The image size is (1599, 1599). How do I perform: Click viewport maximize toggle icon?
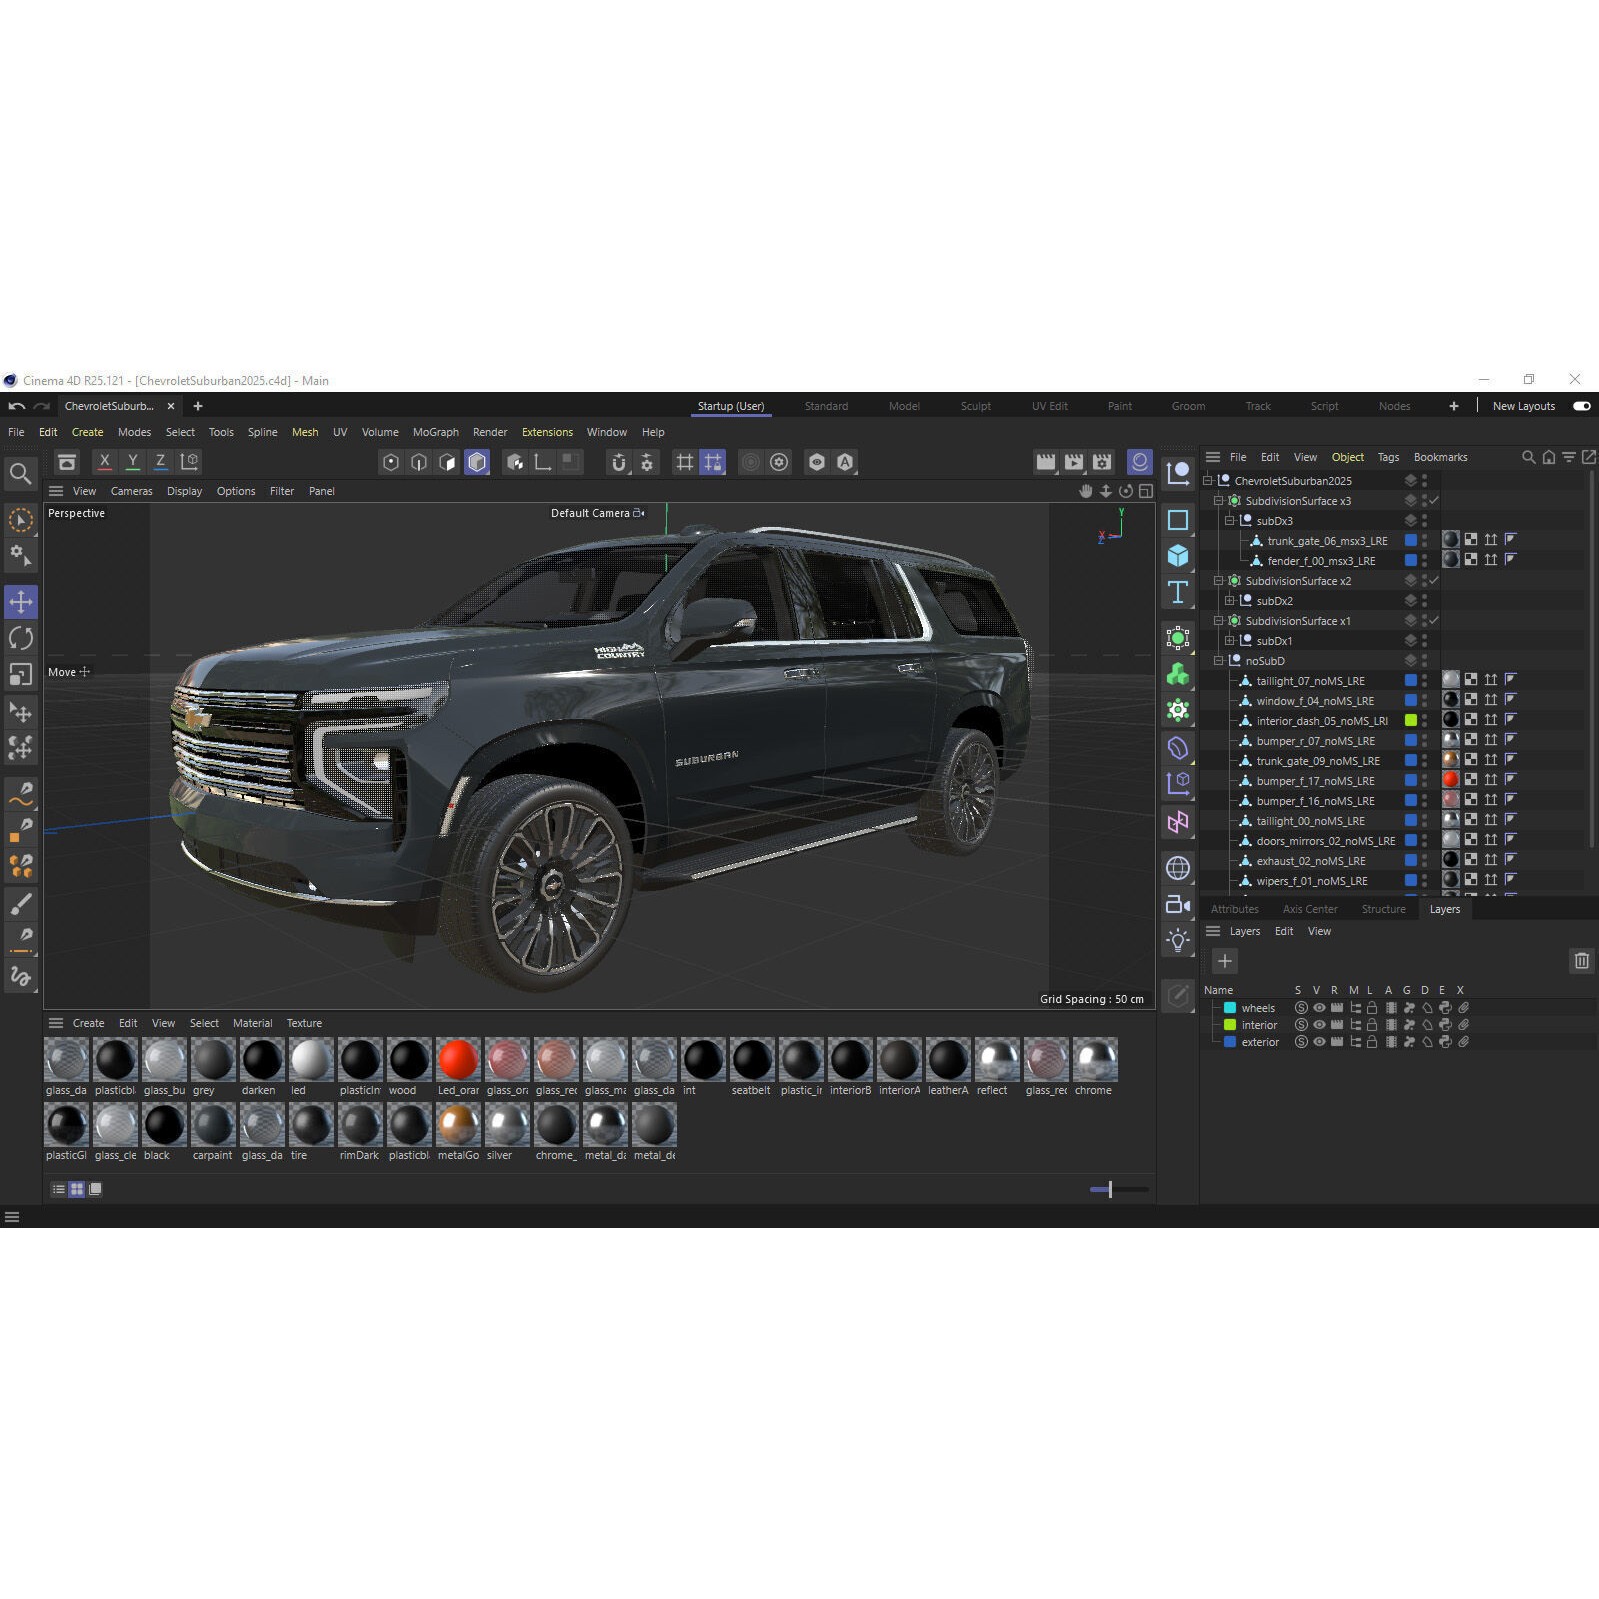click(1146, 491)
